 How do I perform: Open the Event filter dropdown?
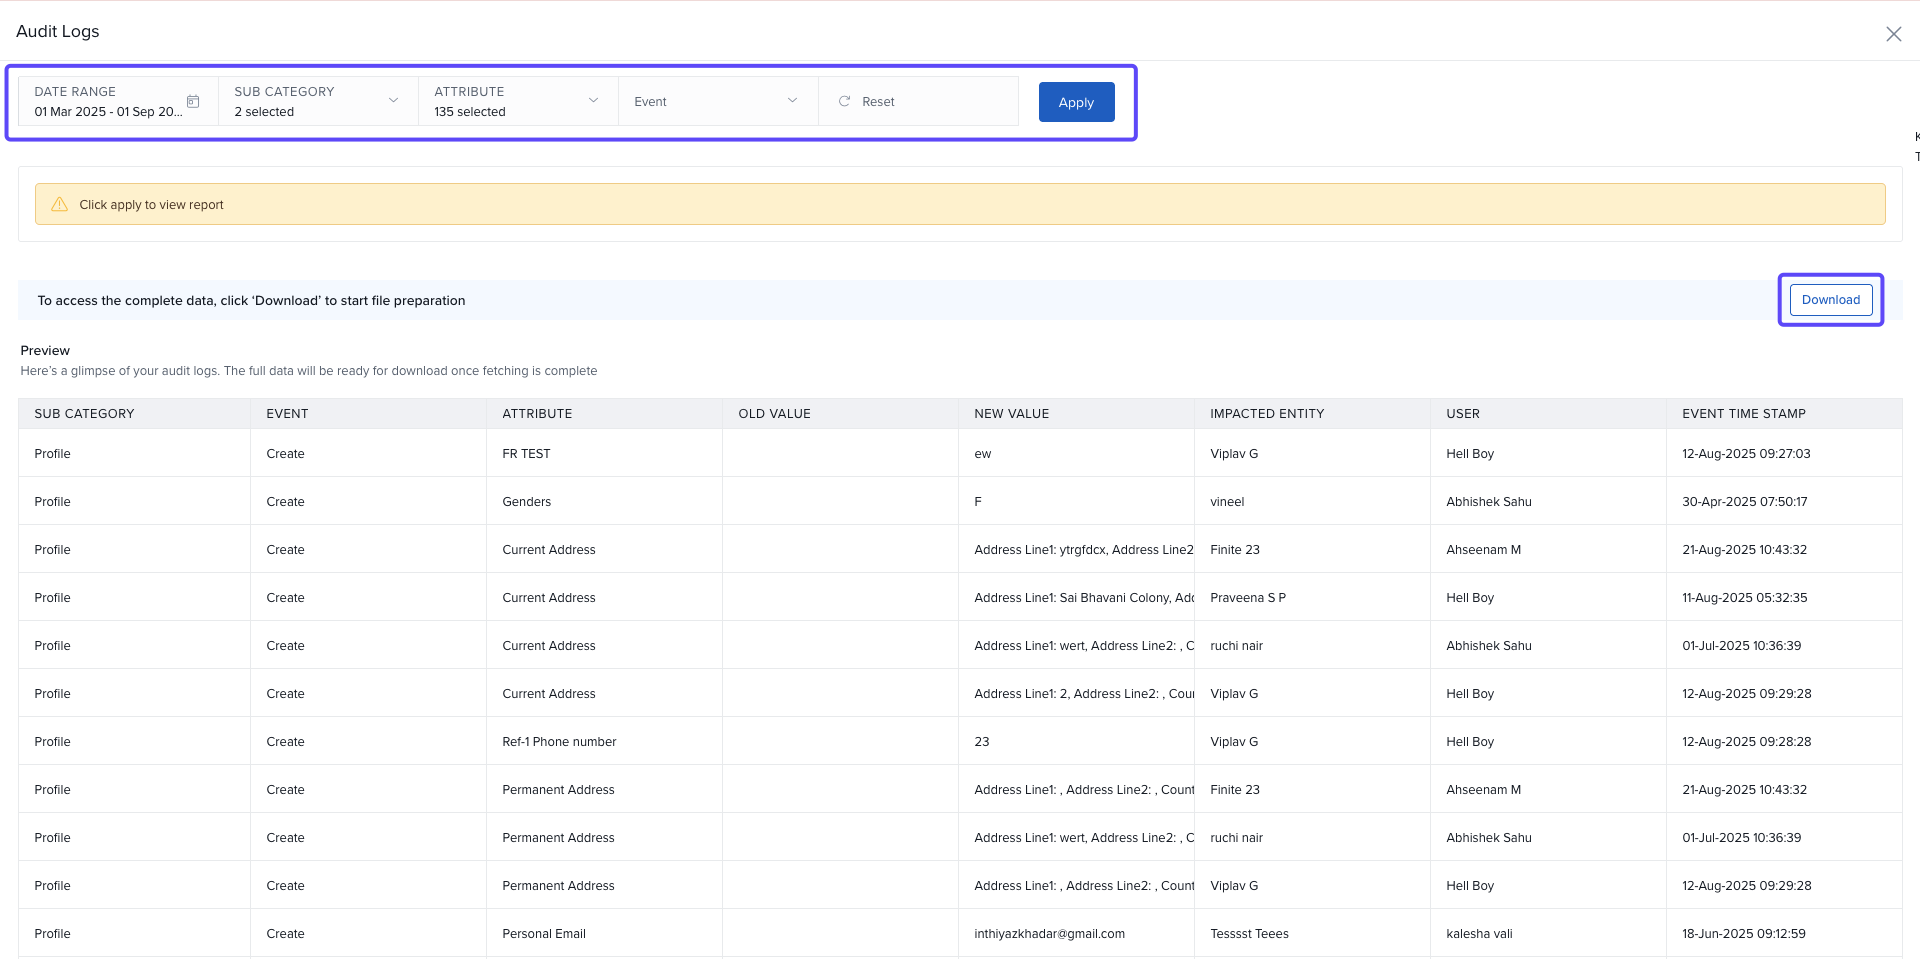click(x=717, y=102)
